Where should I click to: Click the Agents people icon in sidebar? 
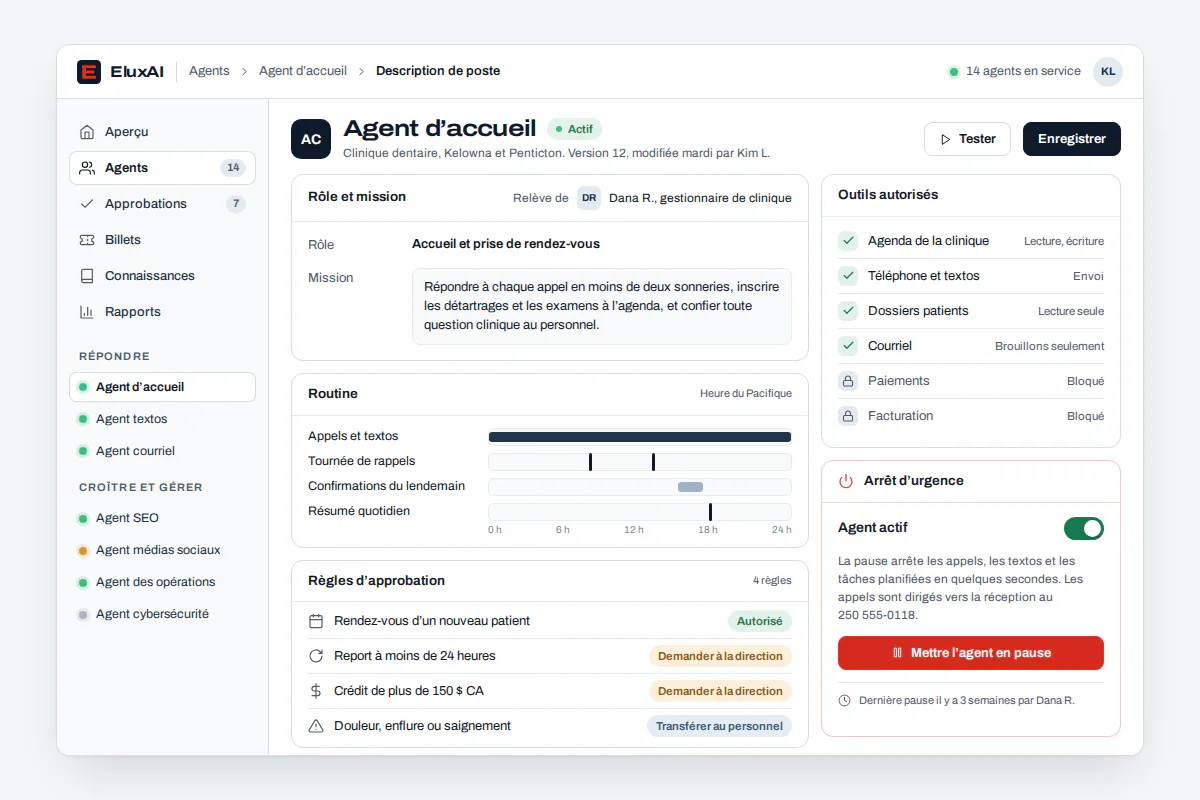87,168
